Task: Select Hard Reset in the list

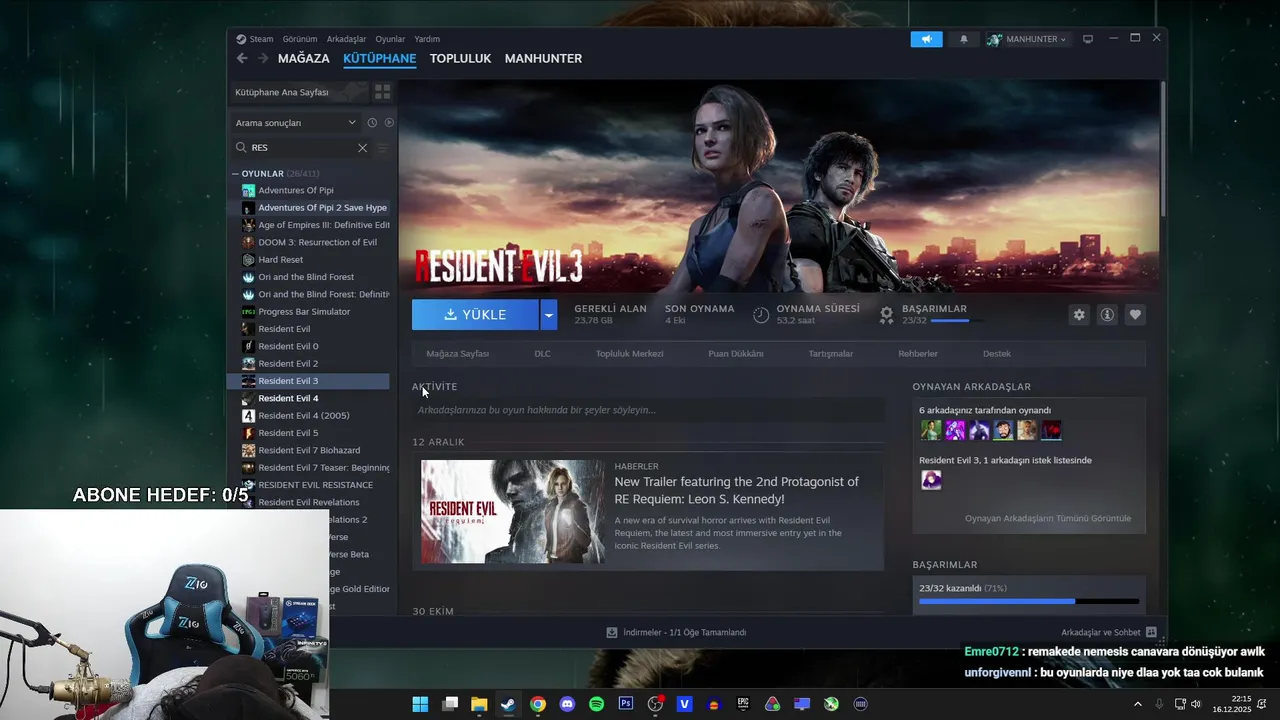Action: coord(308,260)
